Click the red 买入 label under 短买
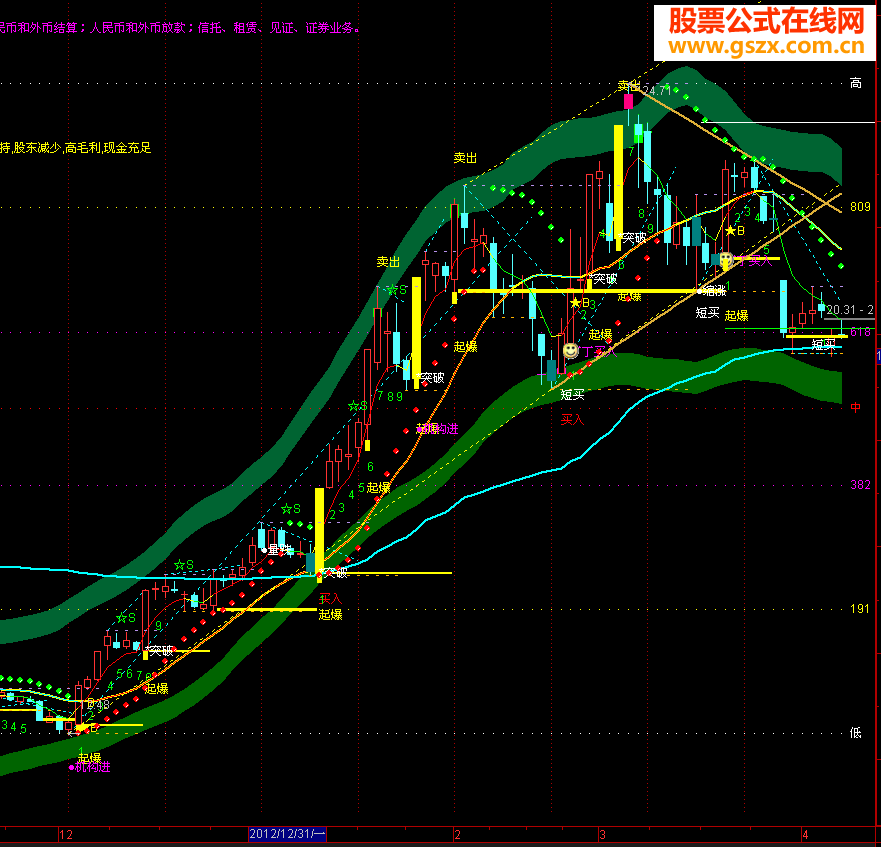 (x=572, y=419)
